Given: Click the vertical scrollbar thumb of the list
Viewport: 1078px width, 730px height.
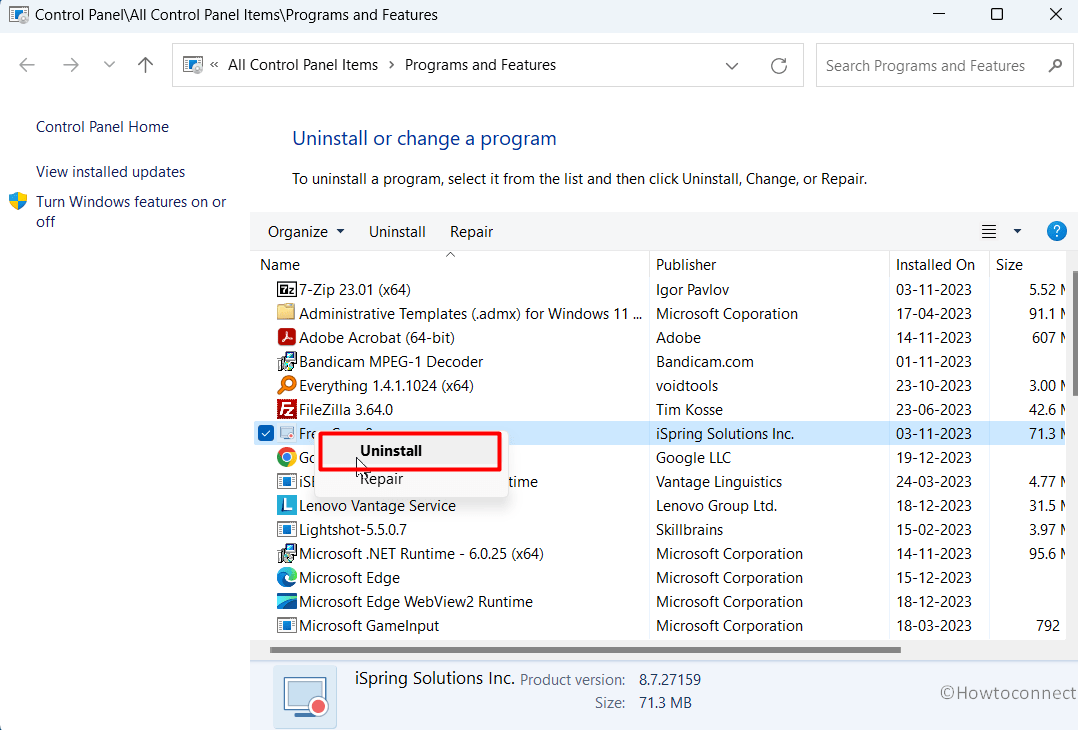Looking at the screenshot, I should (x=1073, y=333).
